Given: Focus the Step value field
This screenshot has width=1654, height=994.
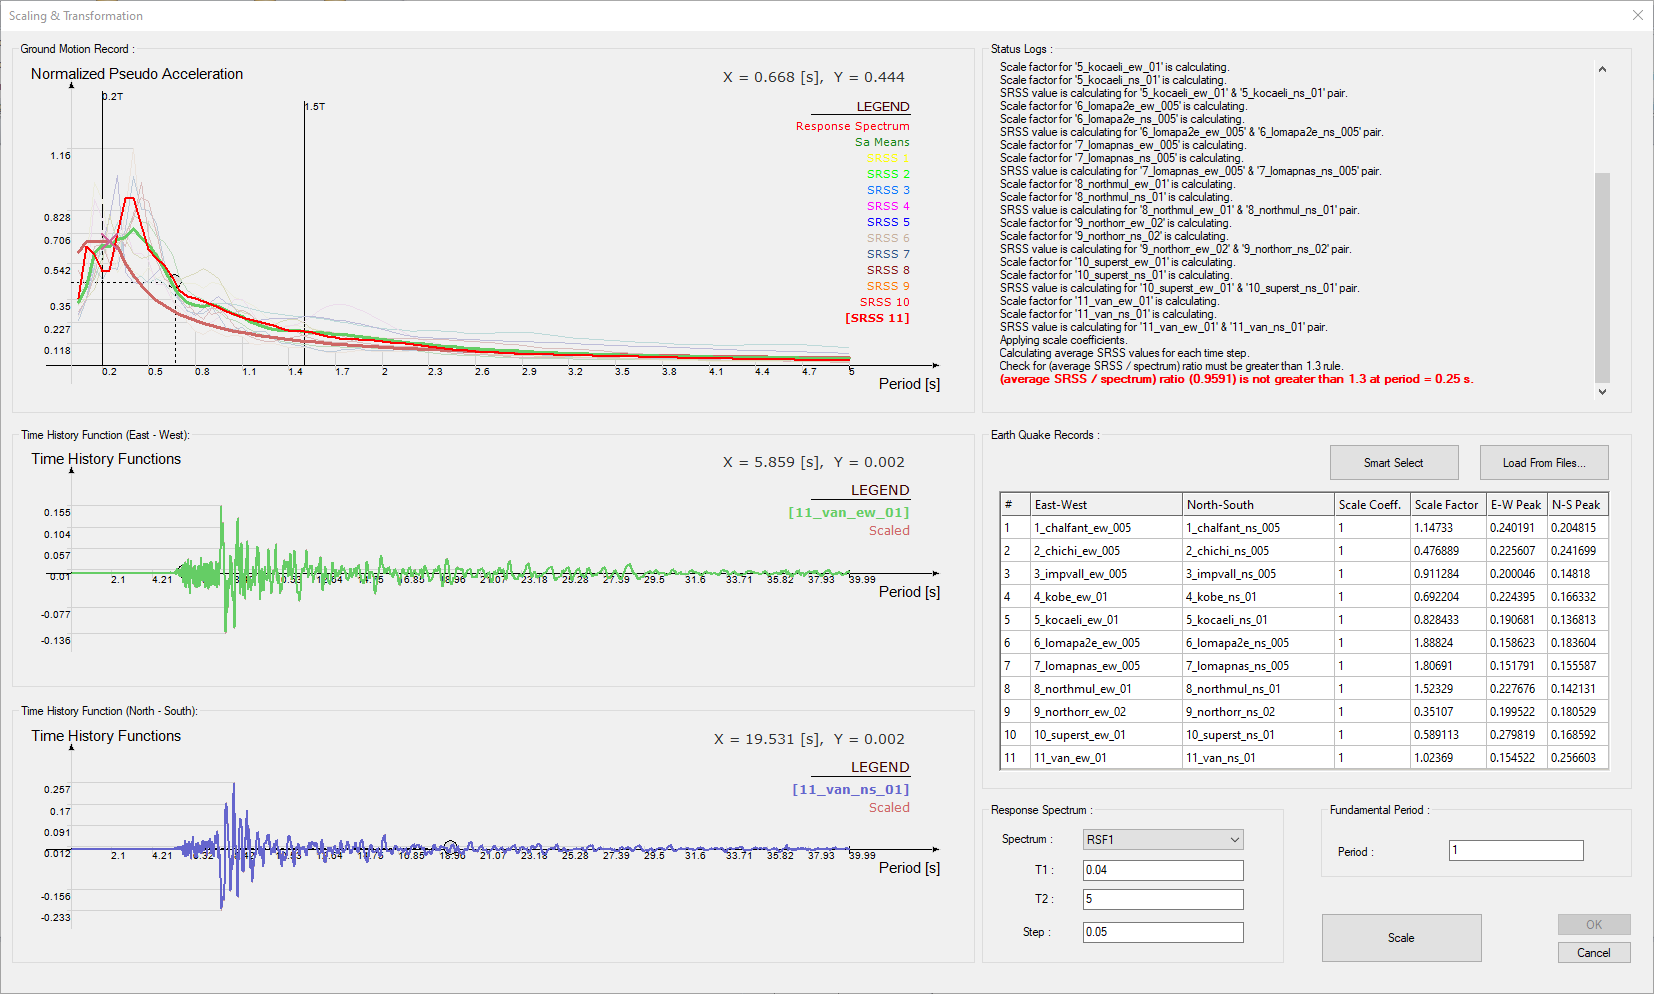Looking at the screenshot, I should [x=1163, y=932].
